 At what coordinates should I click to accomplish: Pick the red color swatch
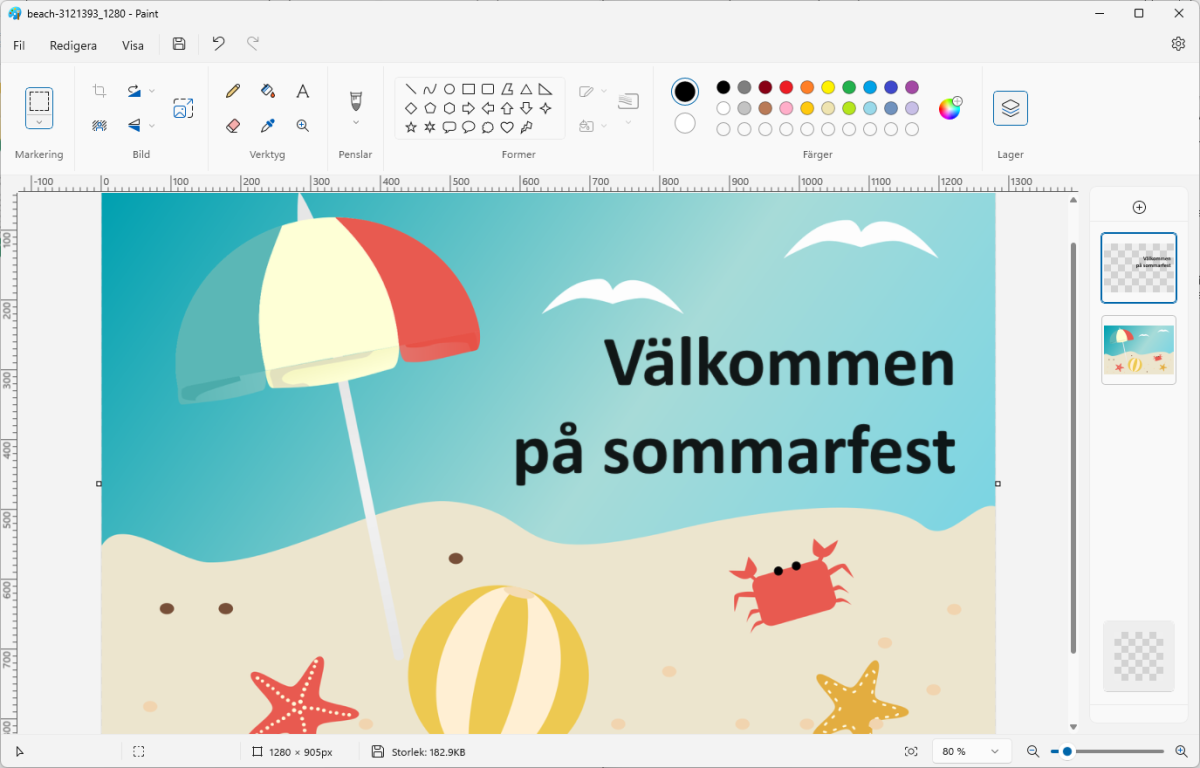pos(786,87)
